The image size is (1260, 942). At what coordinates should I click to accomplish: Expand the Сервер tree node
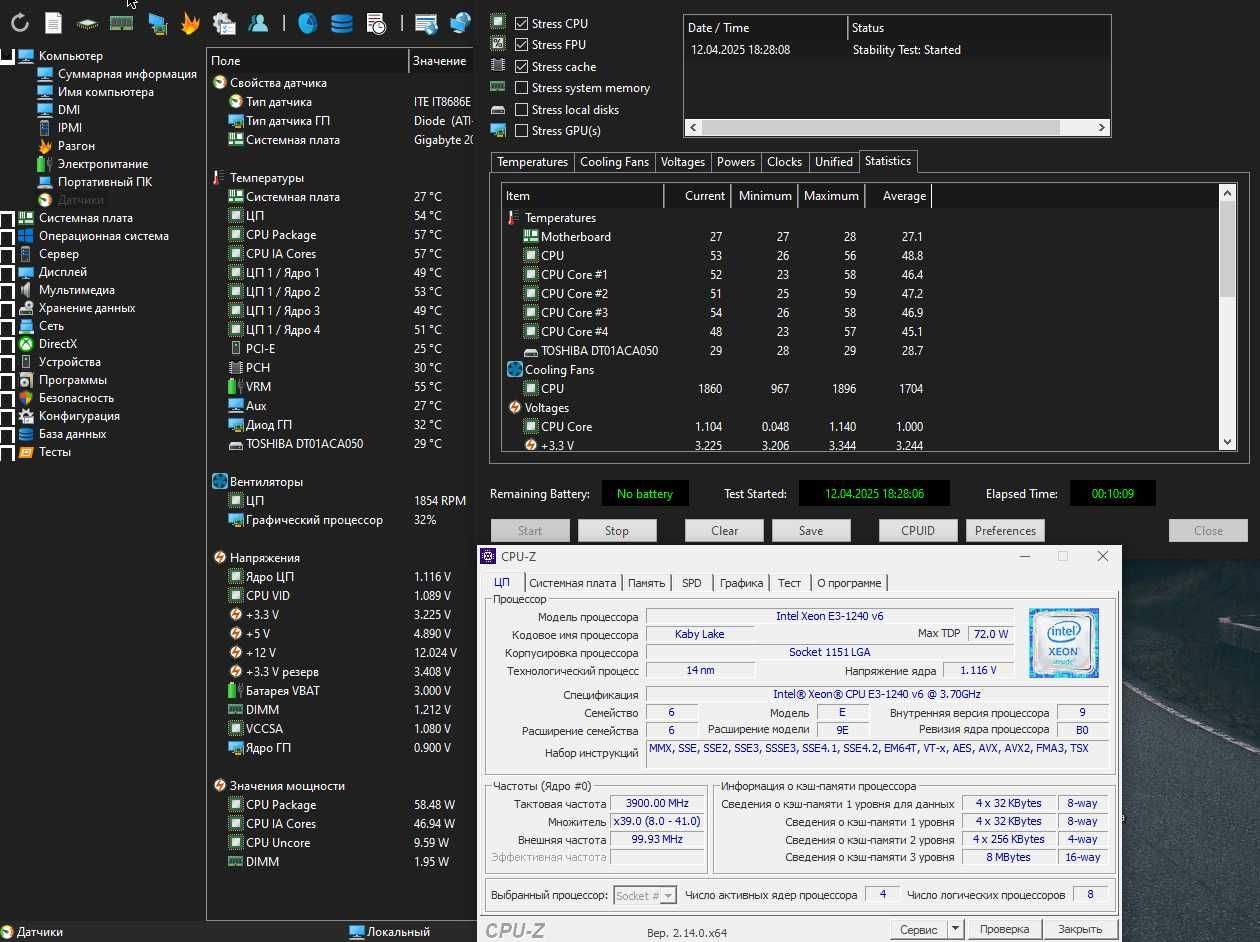coord(7,254)
